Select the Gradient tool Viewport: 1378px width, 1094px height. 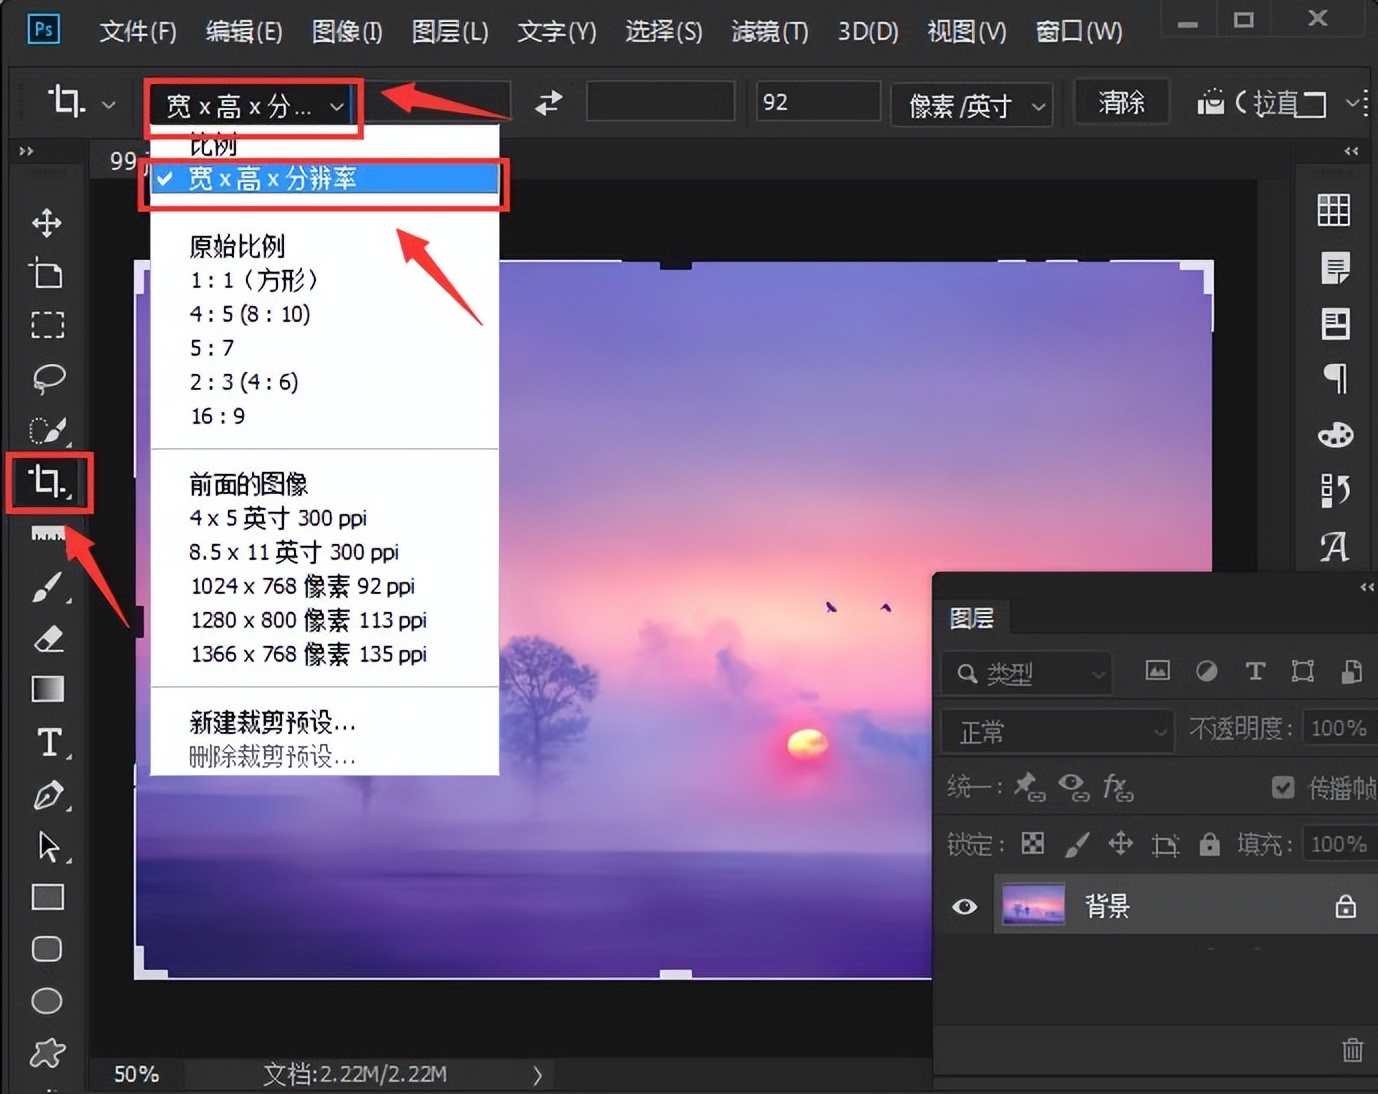46,690
